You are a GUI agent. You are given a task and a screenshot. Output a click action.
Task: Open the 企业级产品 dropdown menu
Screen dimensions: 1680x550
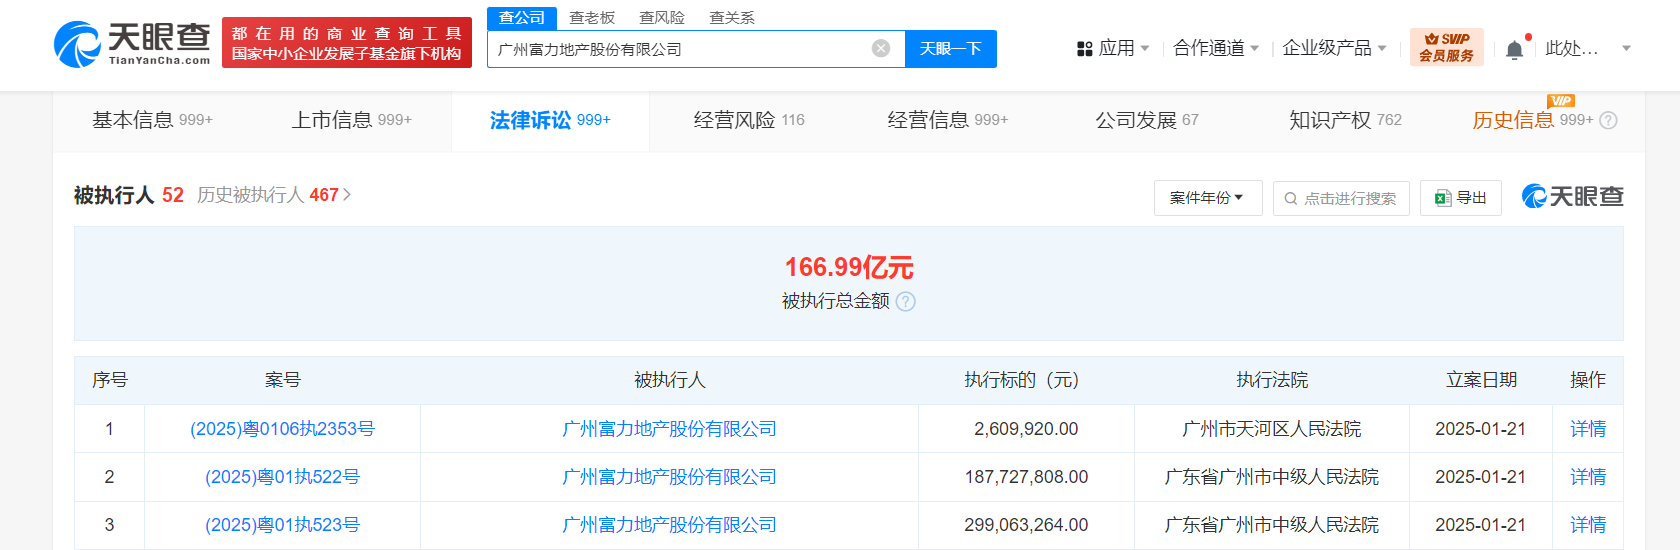click(x=1334, y=48)
